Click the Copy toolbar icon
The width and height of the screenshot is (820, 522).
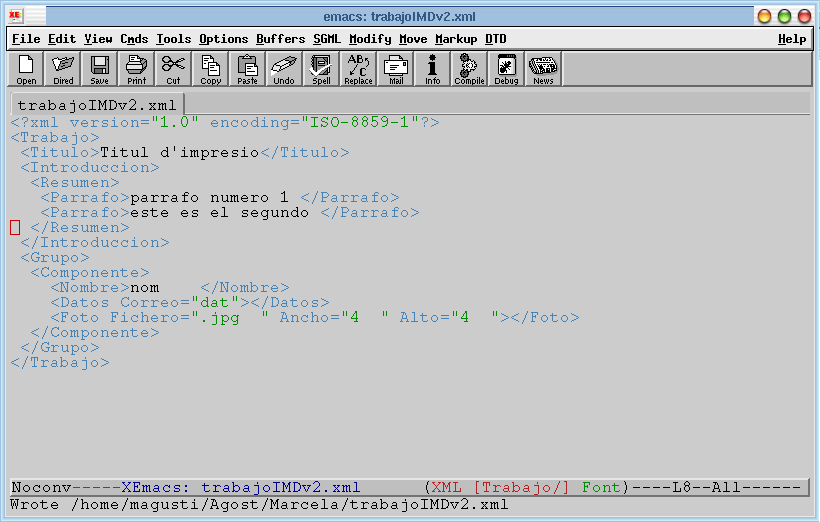pyautogui.click(x=210, y=69)
